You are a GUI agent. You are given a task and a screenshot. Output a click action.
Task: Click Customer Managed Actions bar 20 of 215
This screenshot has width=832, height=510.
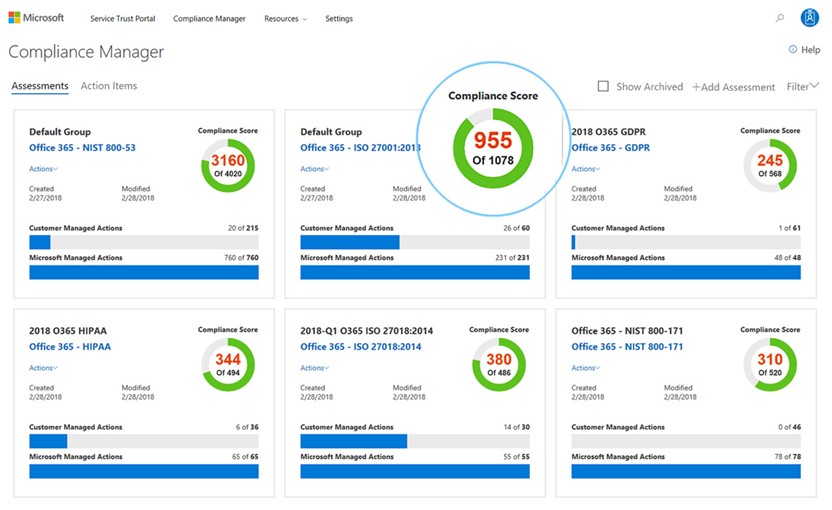click(x=144, y=242)
